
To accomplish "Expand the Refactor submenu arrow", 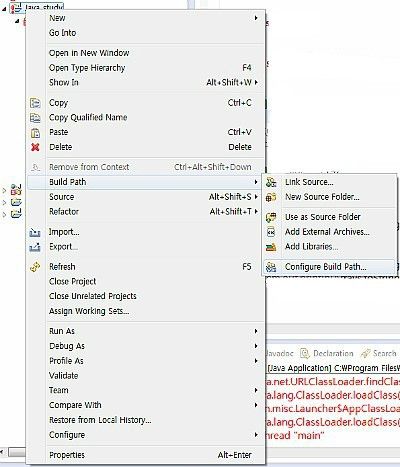I will click(x=256, y=212).
